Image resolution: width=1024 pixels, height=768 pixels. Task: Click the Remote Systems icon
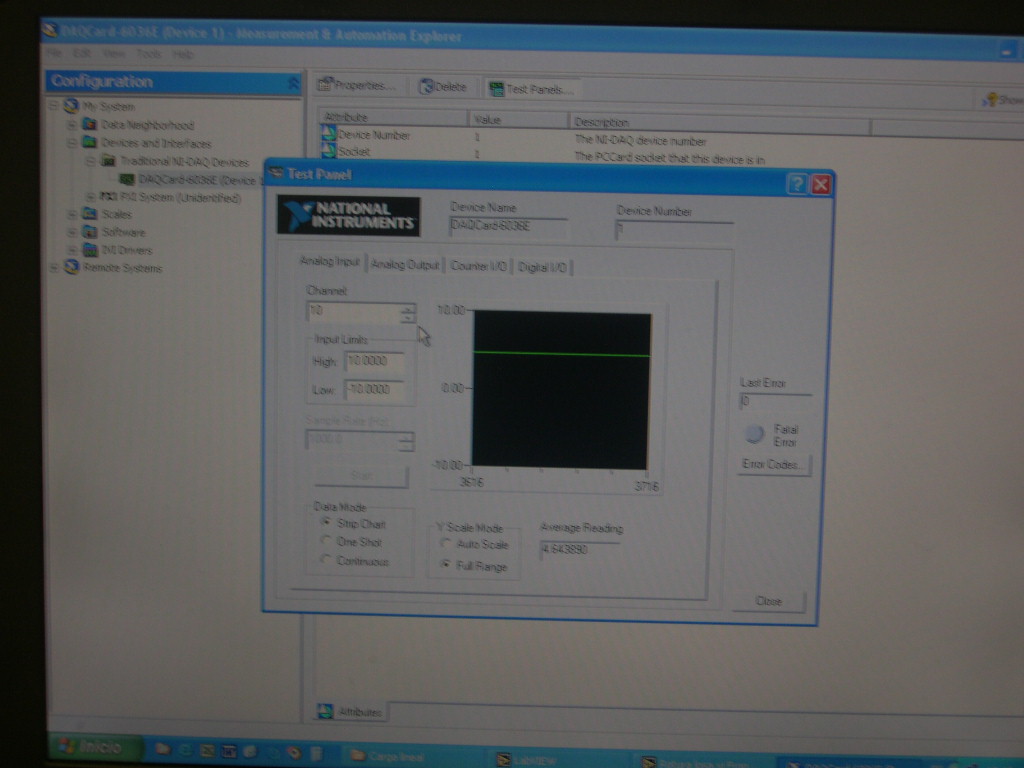point(71,267)
